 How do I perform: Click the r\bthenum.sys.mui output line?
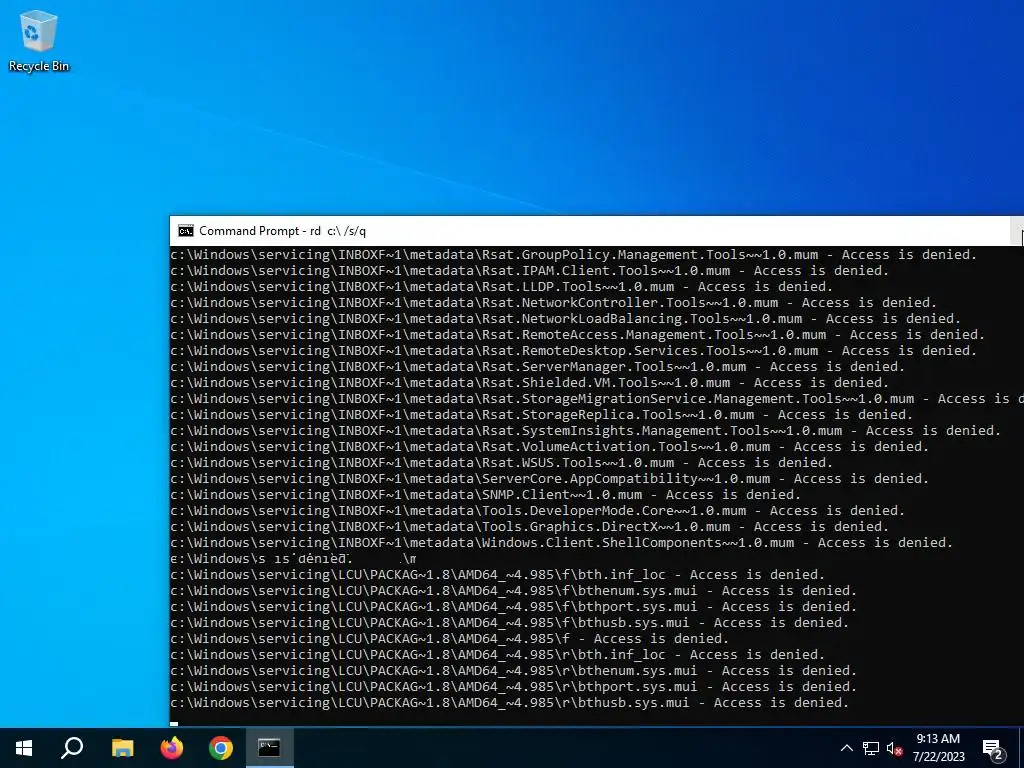[514, 671]
